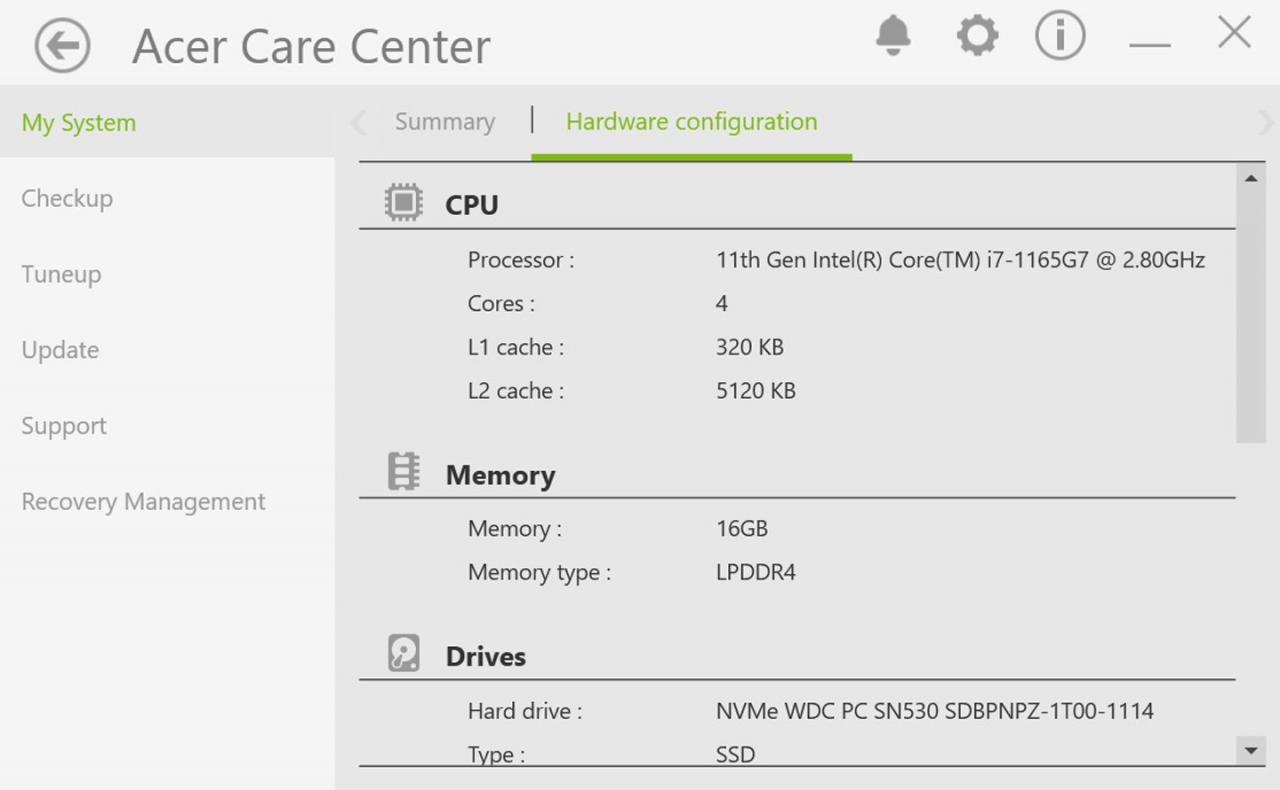Open the info (i) icon
1280x790 pixels.
[1060, 36]
